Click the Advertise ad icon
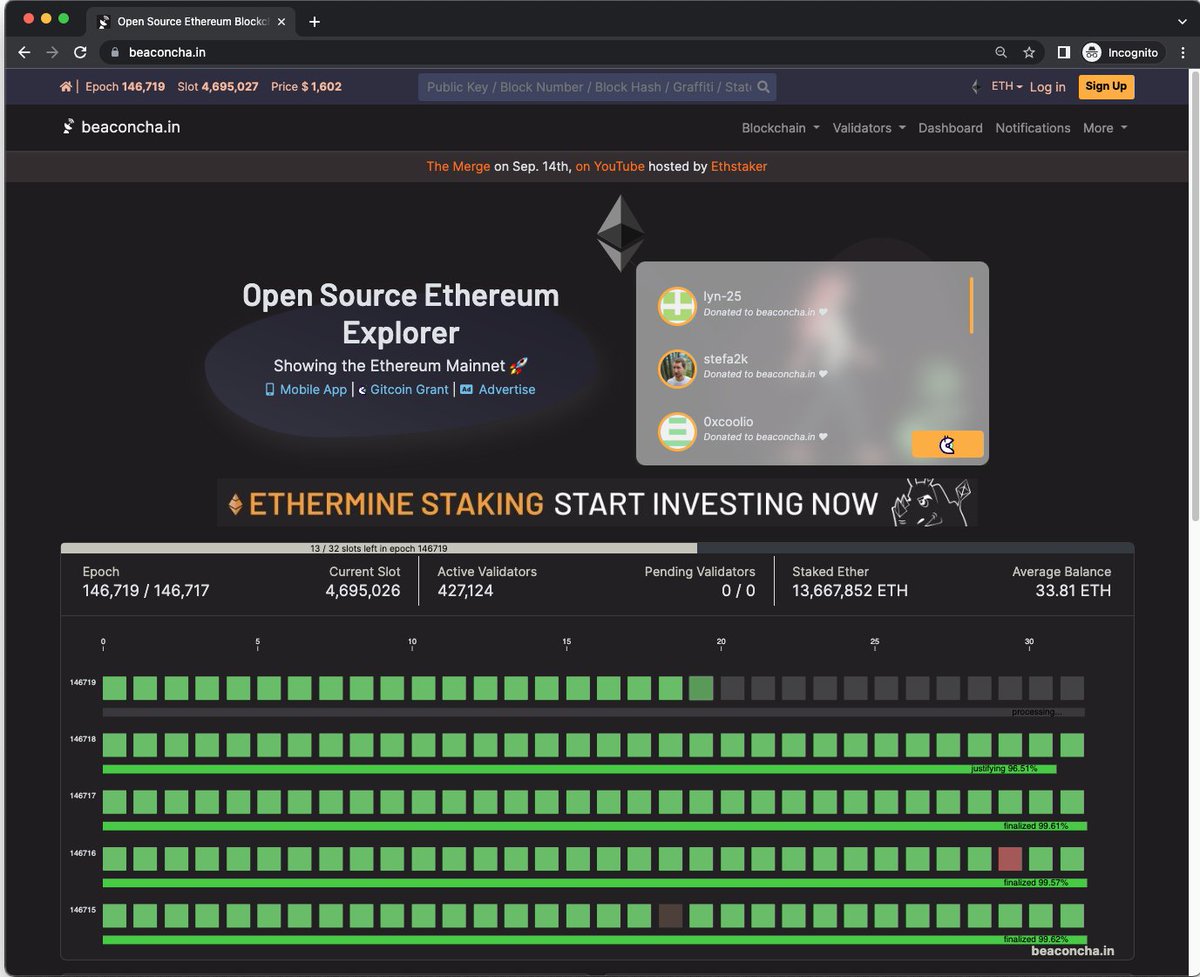This screenshot has height=977, width=1200. point(466,389)
